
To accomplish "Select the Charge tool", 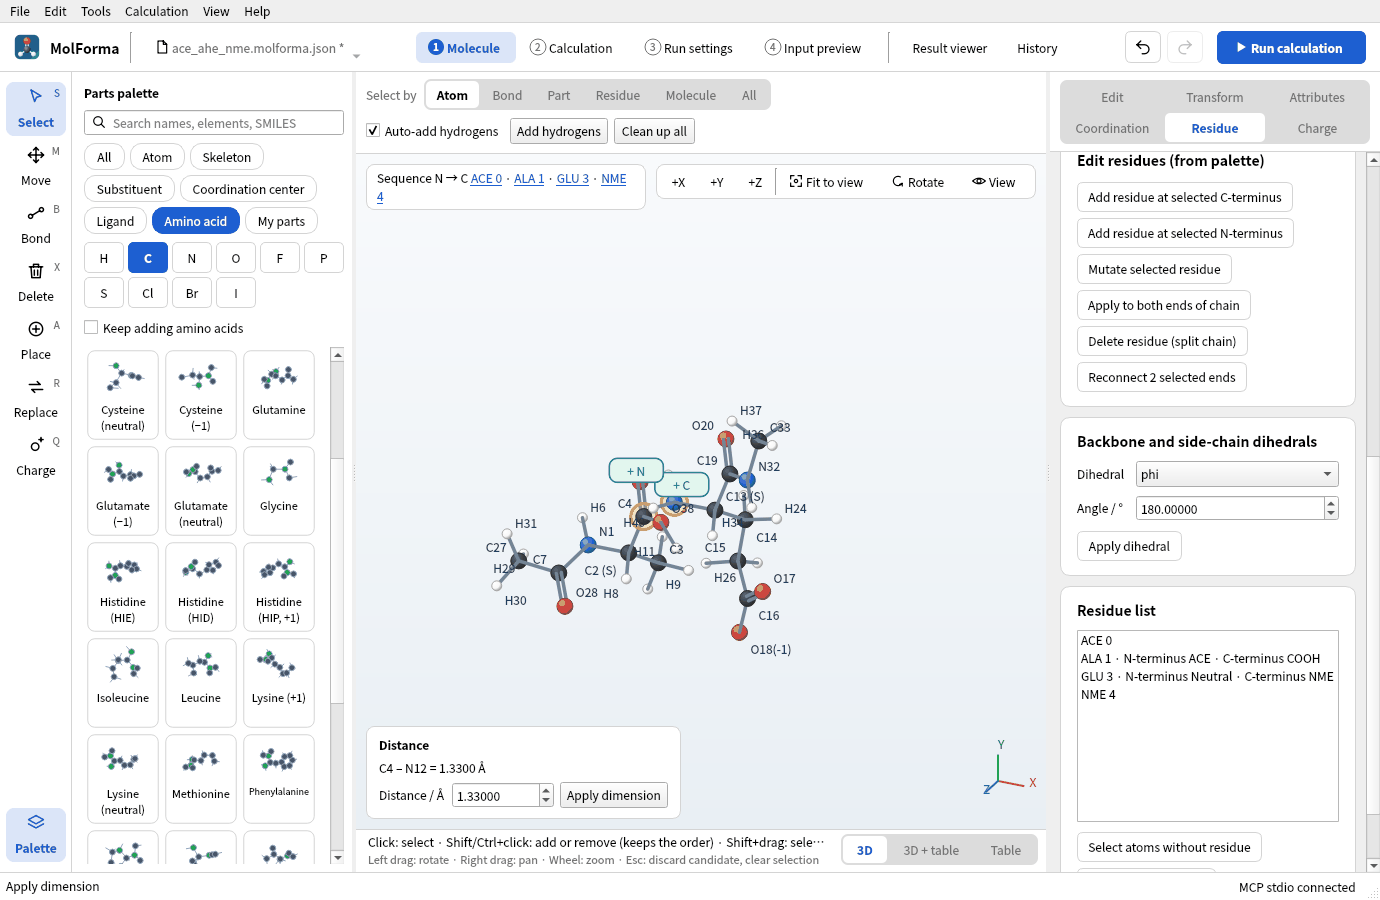I will click(36, 456).
